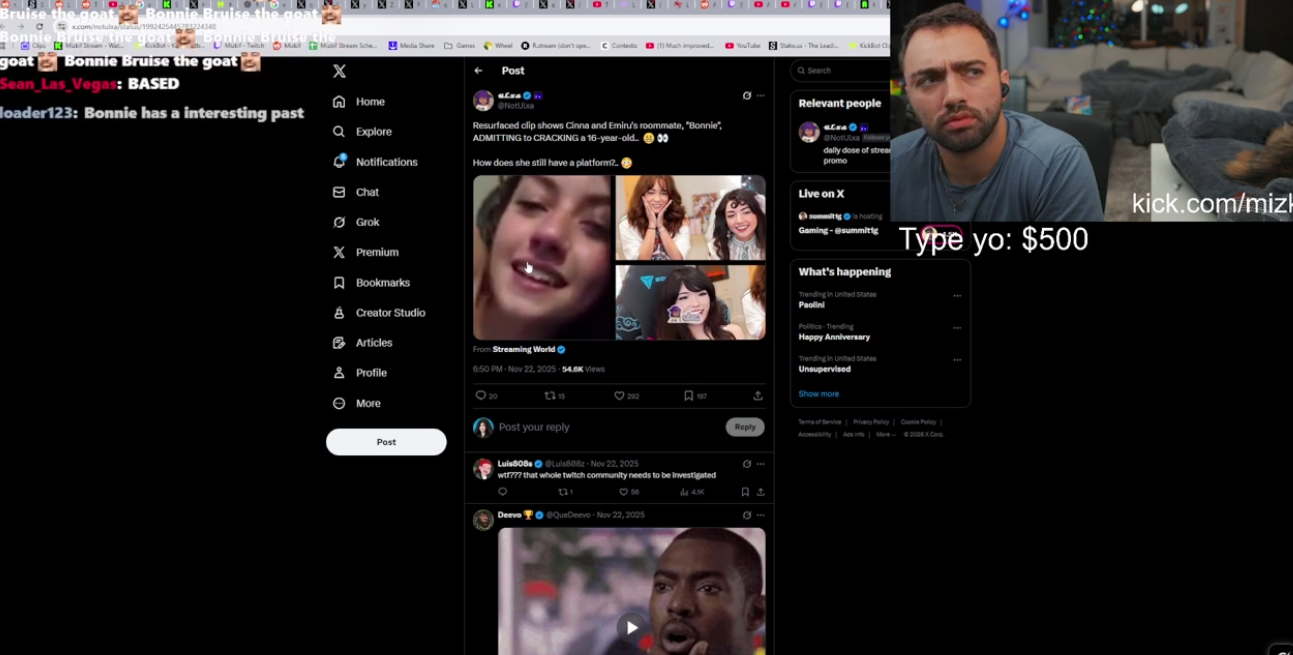
Task: Play the video in Deevo's reply
Action: [x=632, y=628]
